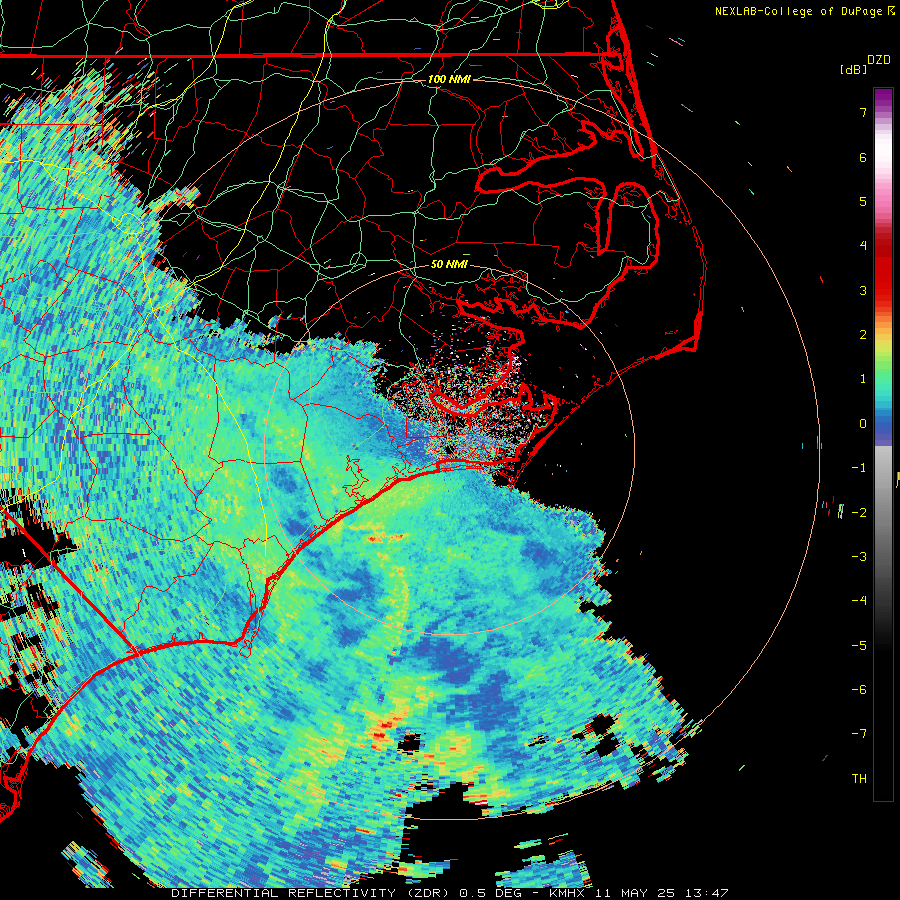
Task: Click the 50 NMI range ring label
Action: point(449,265)
